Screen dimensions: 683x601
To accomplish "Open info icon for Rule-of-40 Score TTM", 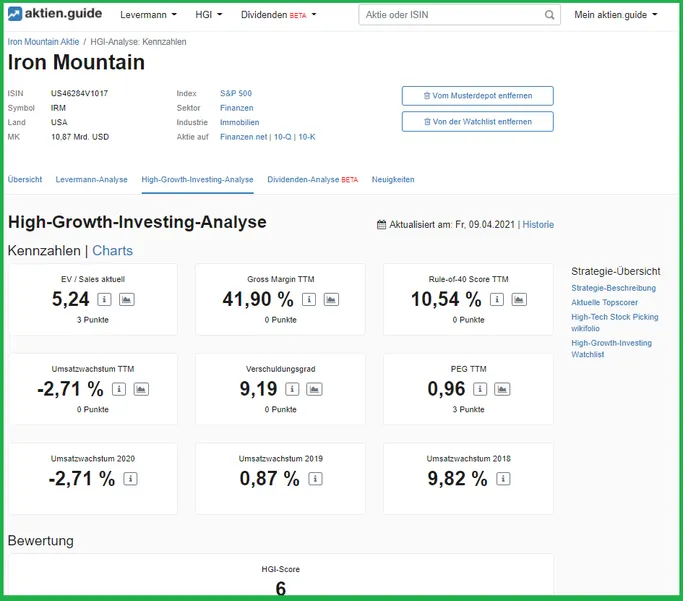I will 497,300.
